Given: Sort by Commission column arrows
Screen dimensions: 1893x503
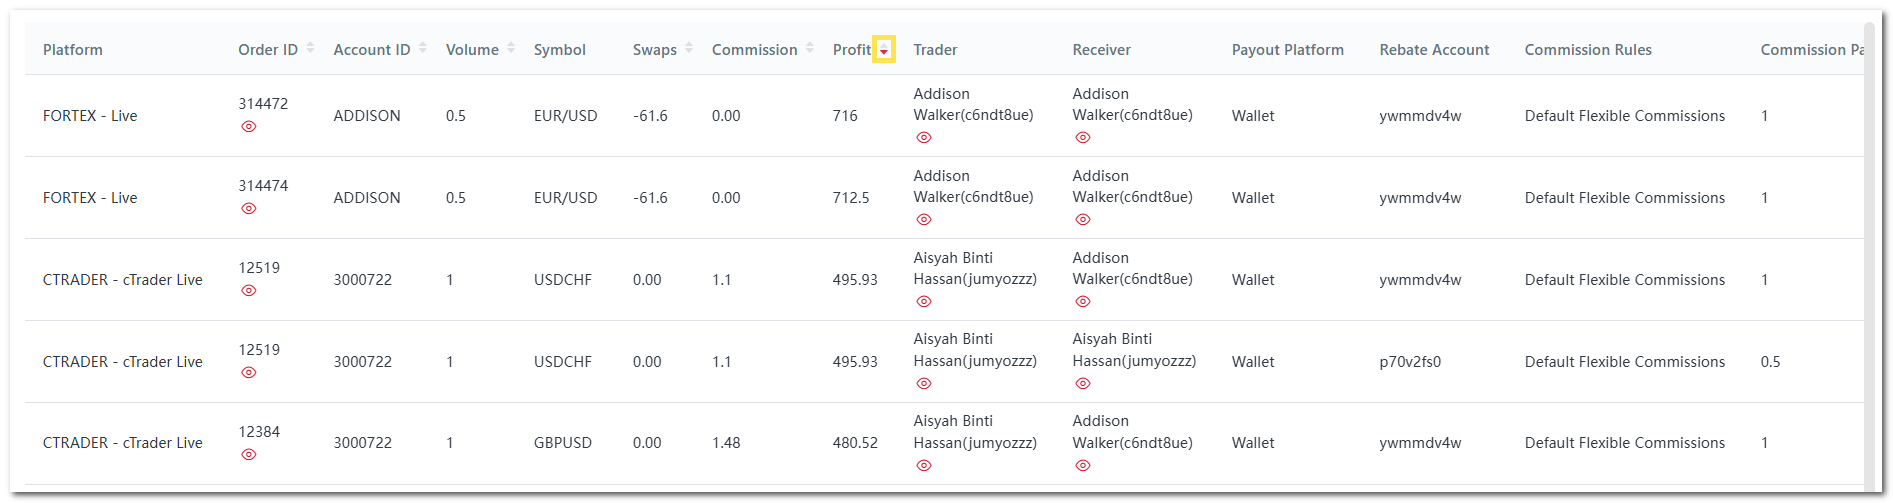Looking at the screenshot, I should (810, 49).
